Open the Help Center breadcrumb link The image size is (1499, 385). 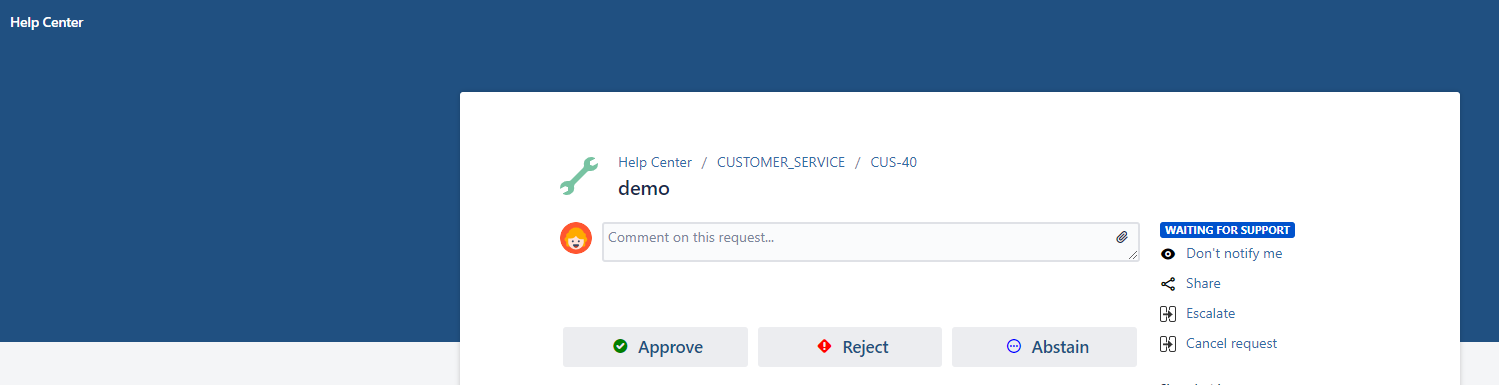coord(655,162)
